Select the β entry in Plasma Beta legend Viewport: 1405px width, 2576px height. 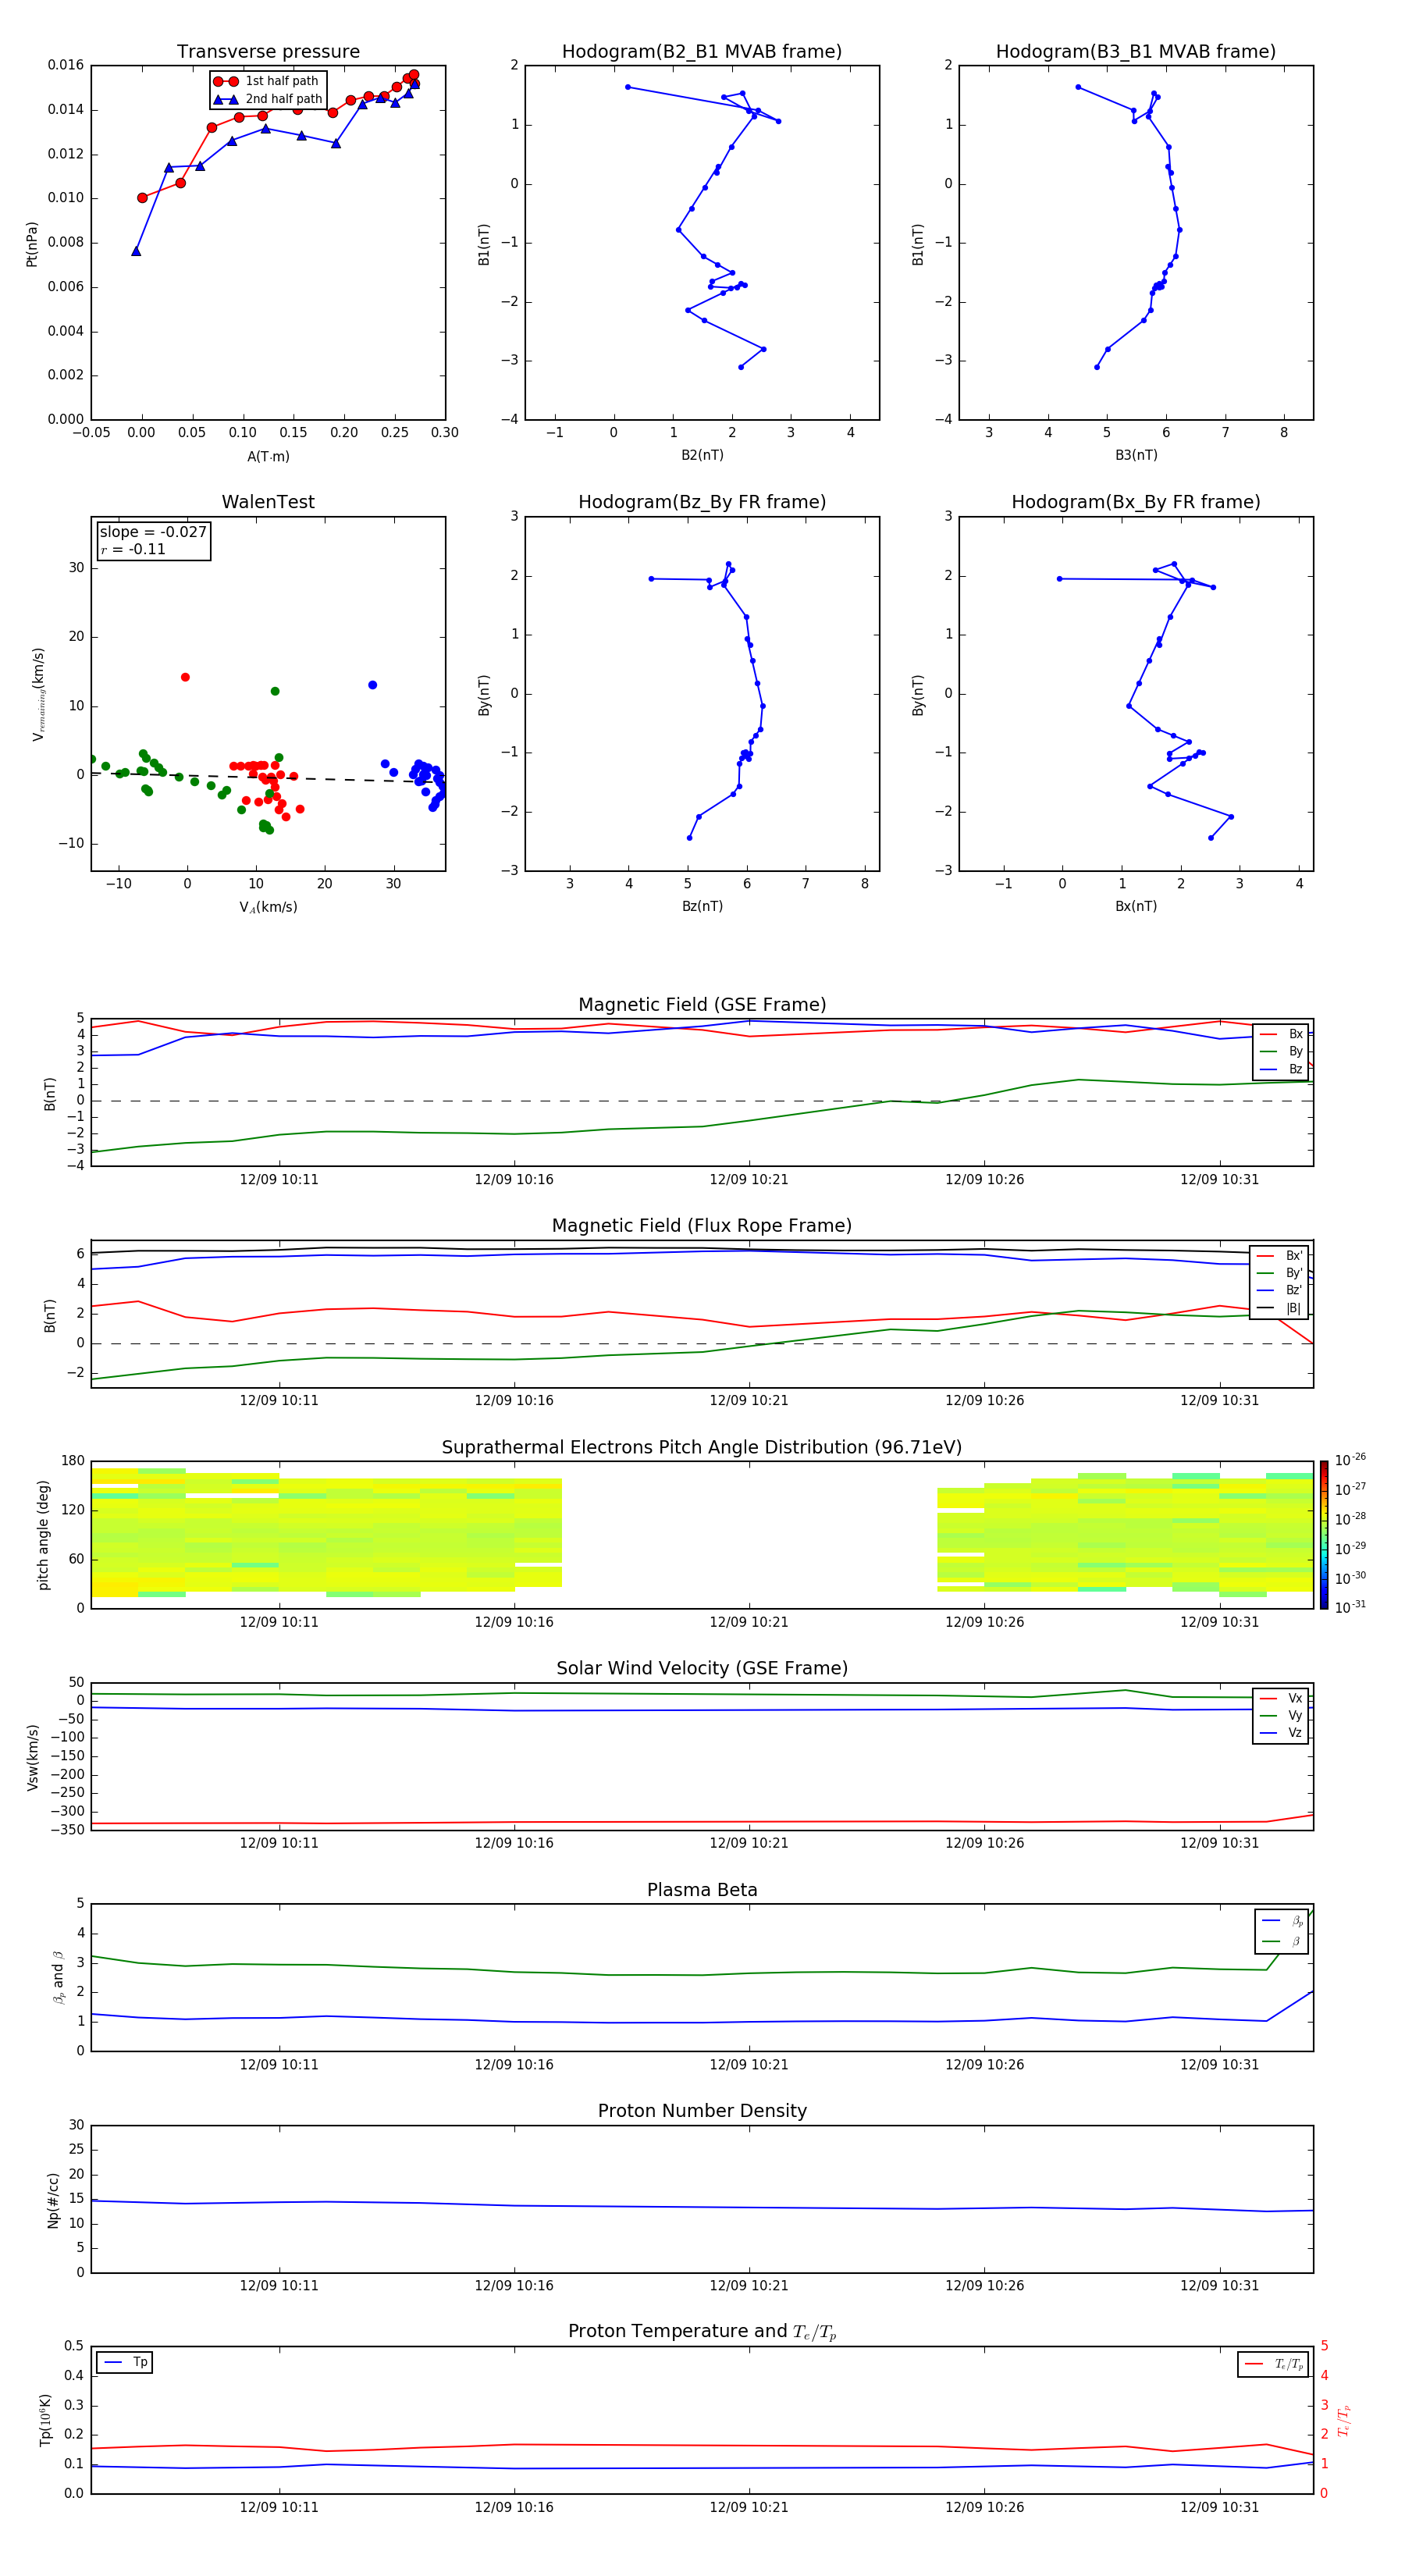pos(1282,1941)
